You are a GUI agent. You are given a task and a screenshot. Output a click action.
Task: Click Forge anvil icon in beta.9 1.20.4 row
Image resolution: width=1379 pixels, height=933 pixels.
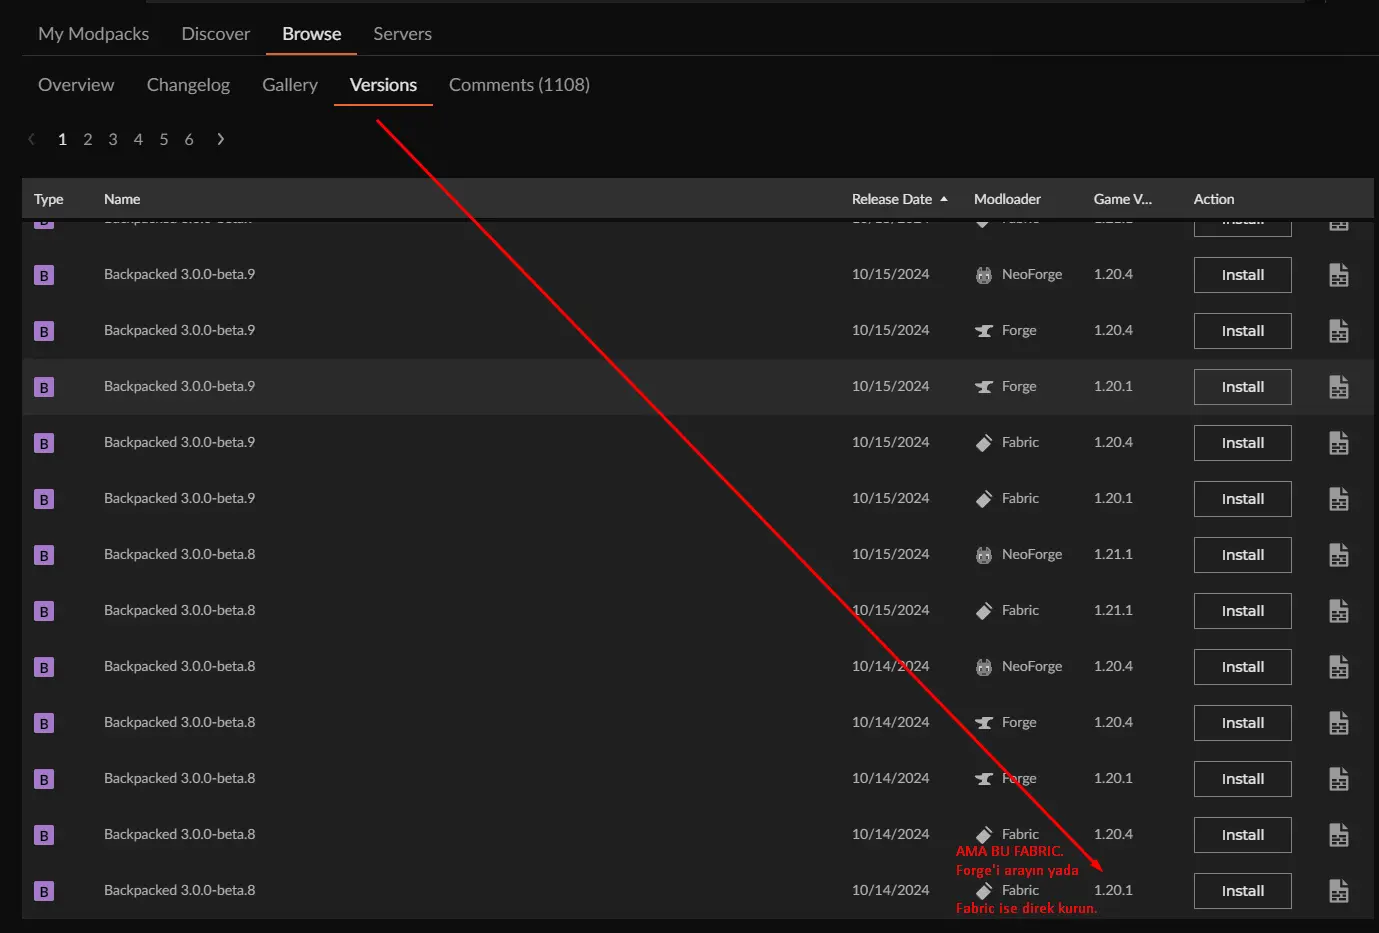[984, 331]
